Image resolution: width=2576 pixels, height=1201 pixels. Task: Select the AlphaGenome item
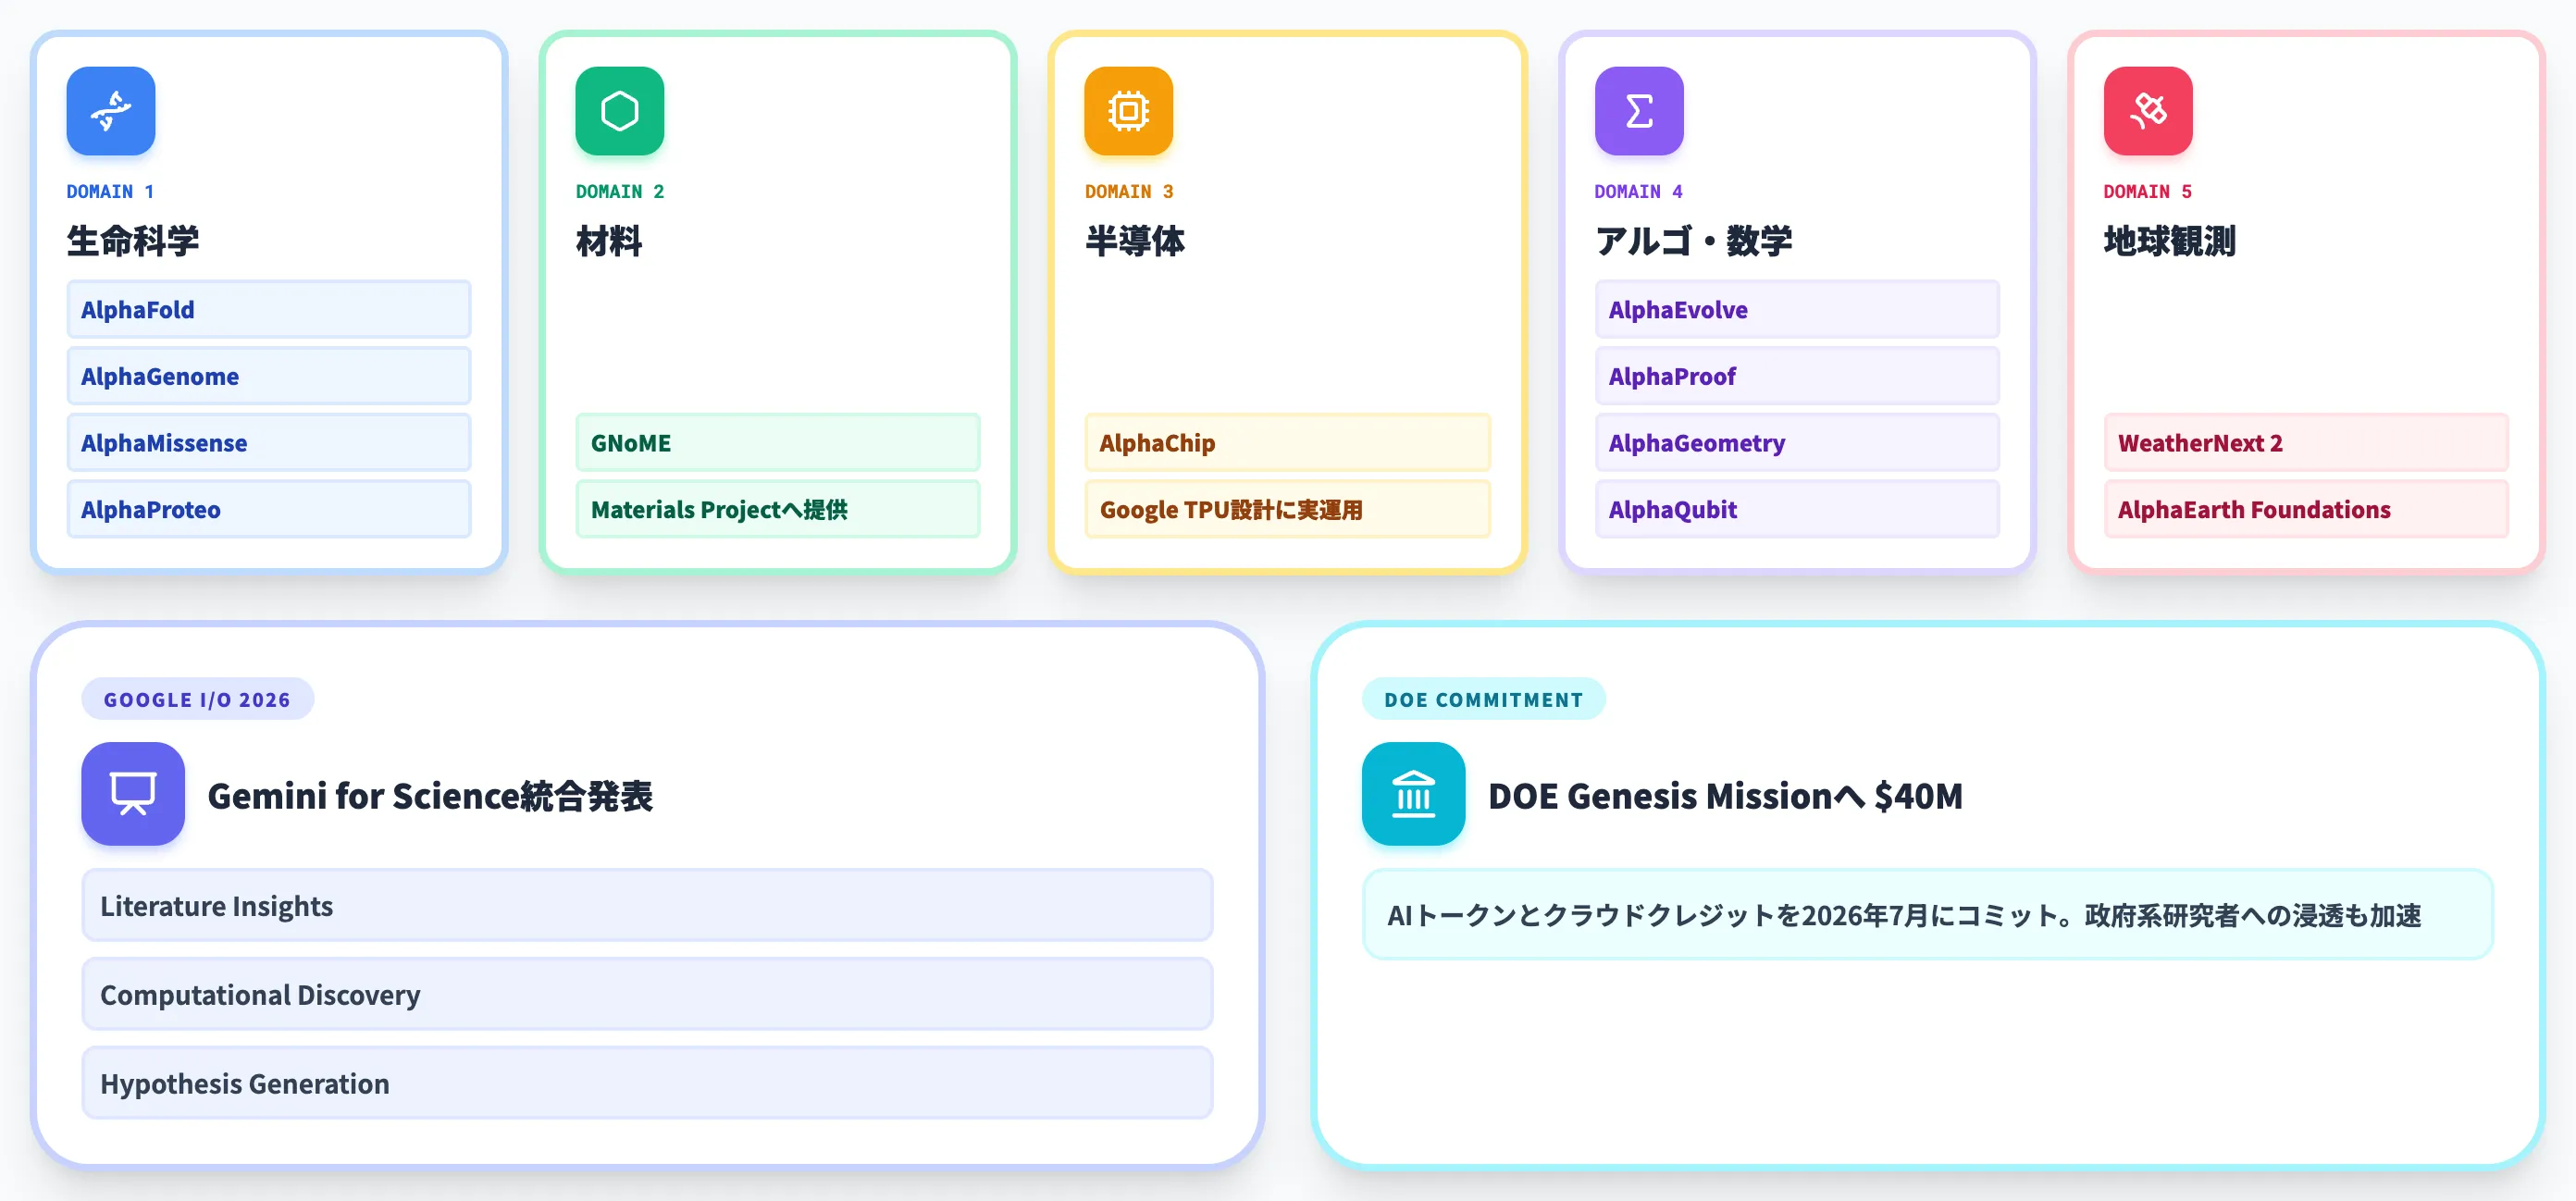tap(269, 376)
